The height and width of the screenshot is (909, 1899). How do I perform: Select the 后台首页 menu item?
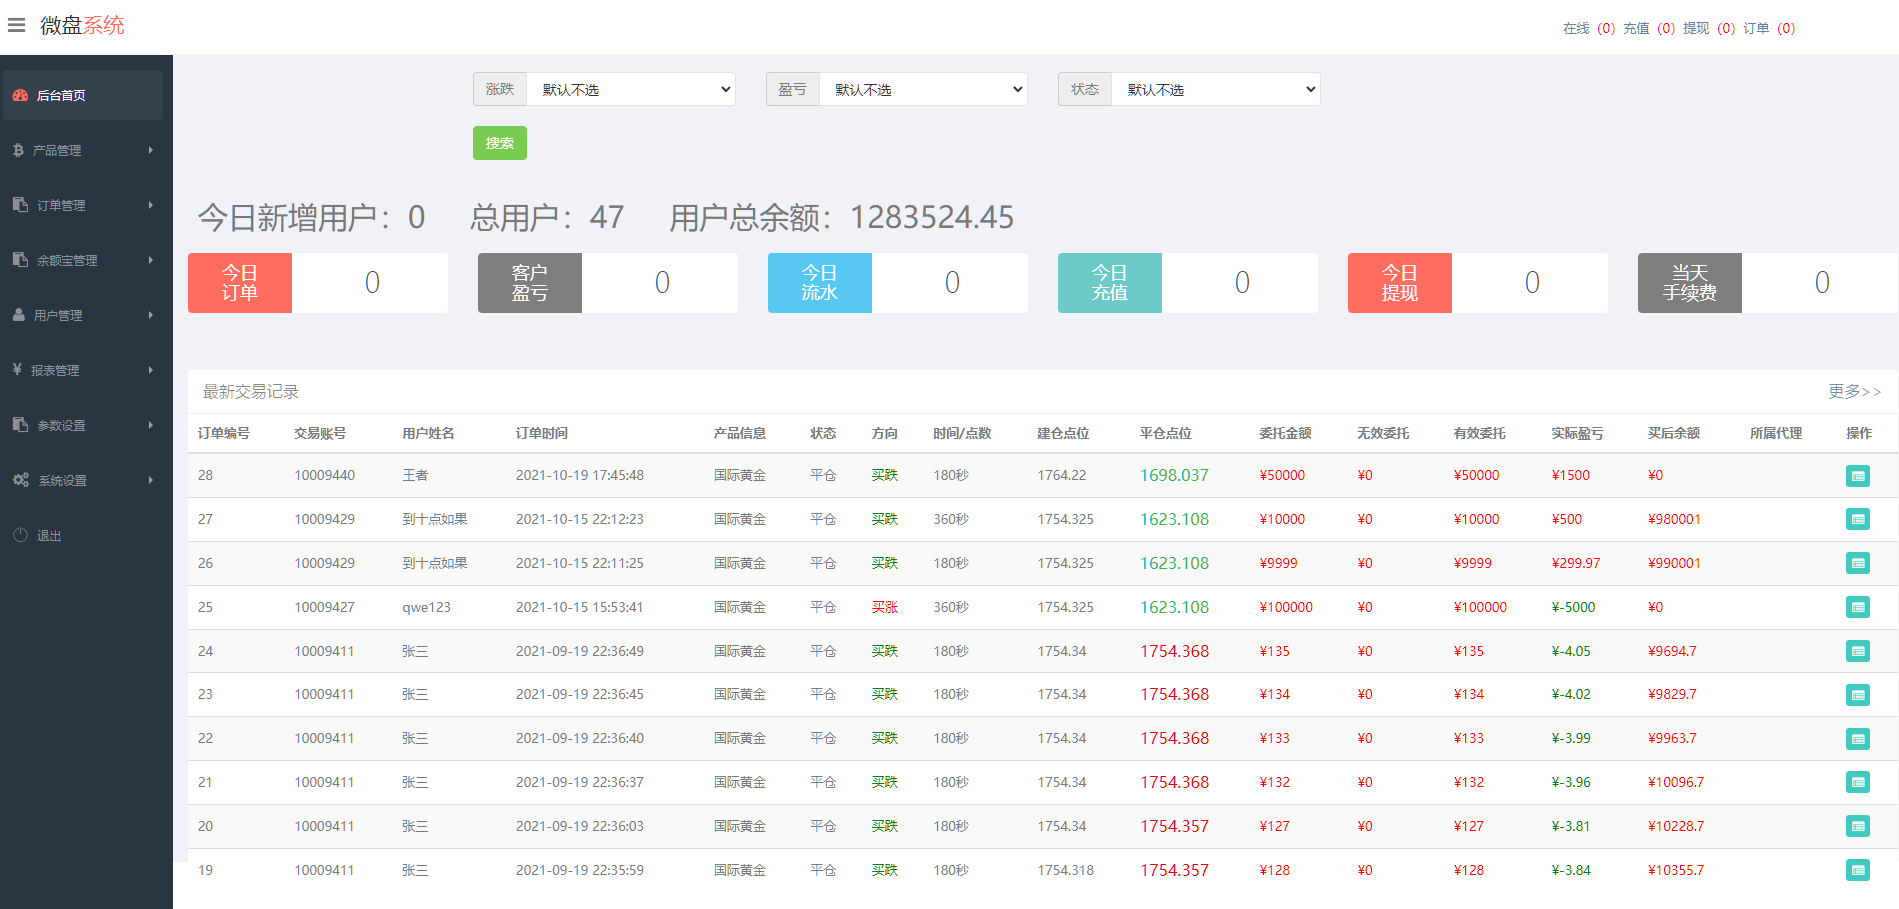[61, 95]
